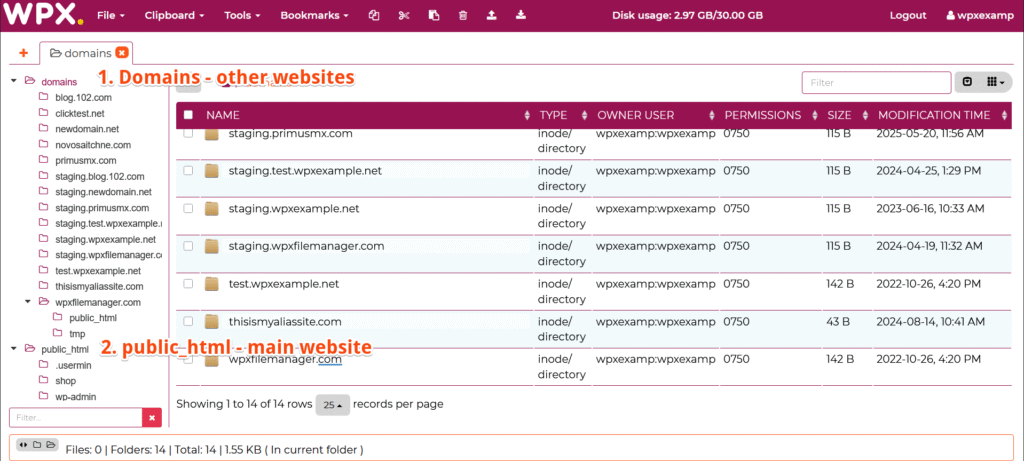Screen dimensions: 1024x461
Task: Select .usermin in the folder tree
Action: tap(73, 365)
